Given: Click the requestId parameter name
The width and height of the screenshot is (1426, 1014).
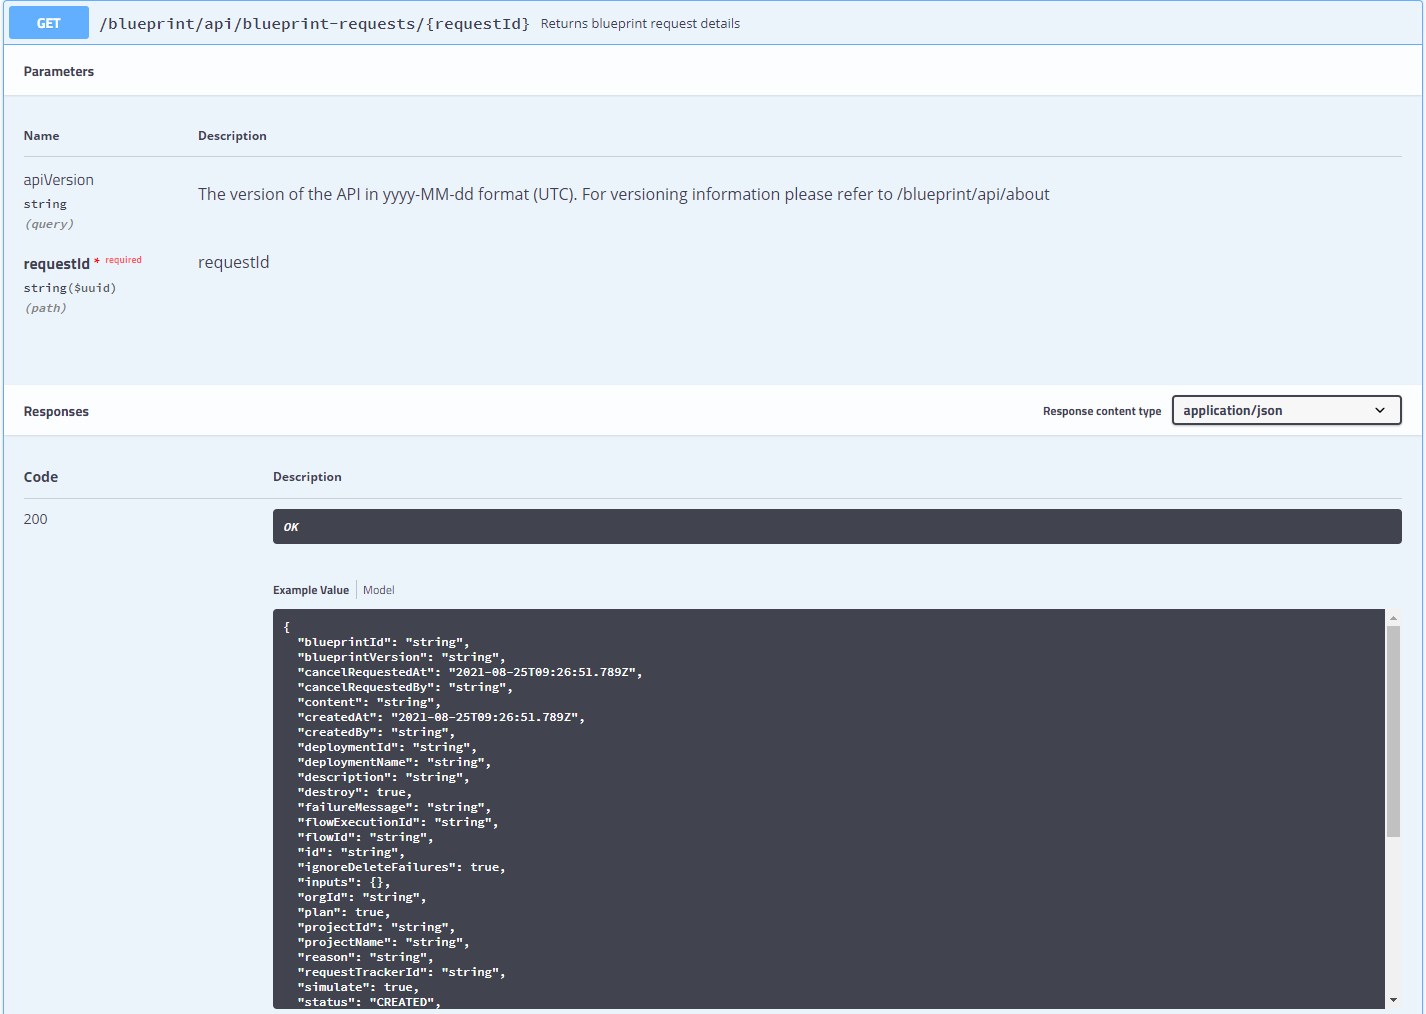Looking at the screenshot, I should (57, 264).
